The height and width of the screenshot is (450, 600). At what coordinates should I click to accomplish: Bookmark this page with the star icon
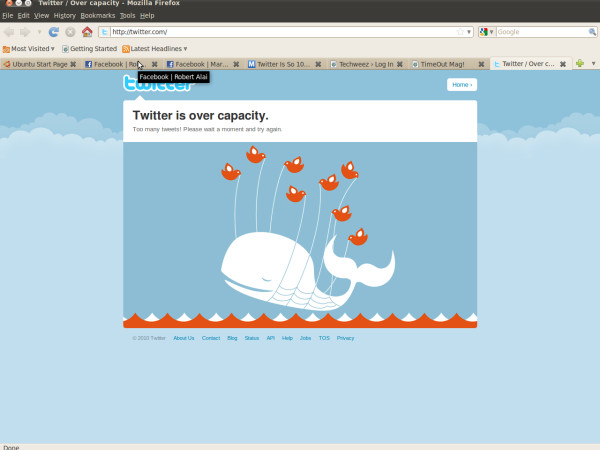click(x=460, y=32)
